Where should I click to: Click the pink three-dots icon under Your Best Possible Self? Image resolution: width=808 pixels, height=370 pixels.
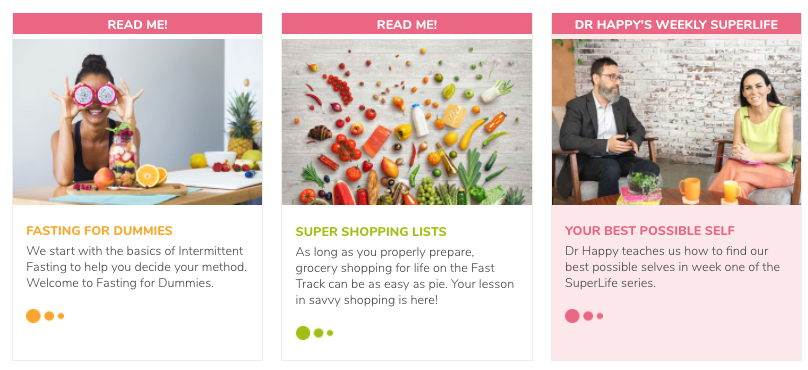pyautogui.click(x=584, y=316)
